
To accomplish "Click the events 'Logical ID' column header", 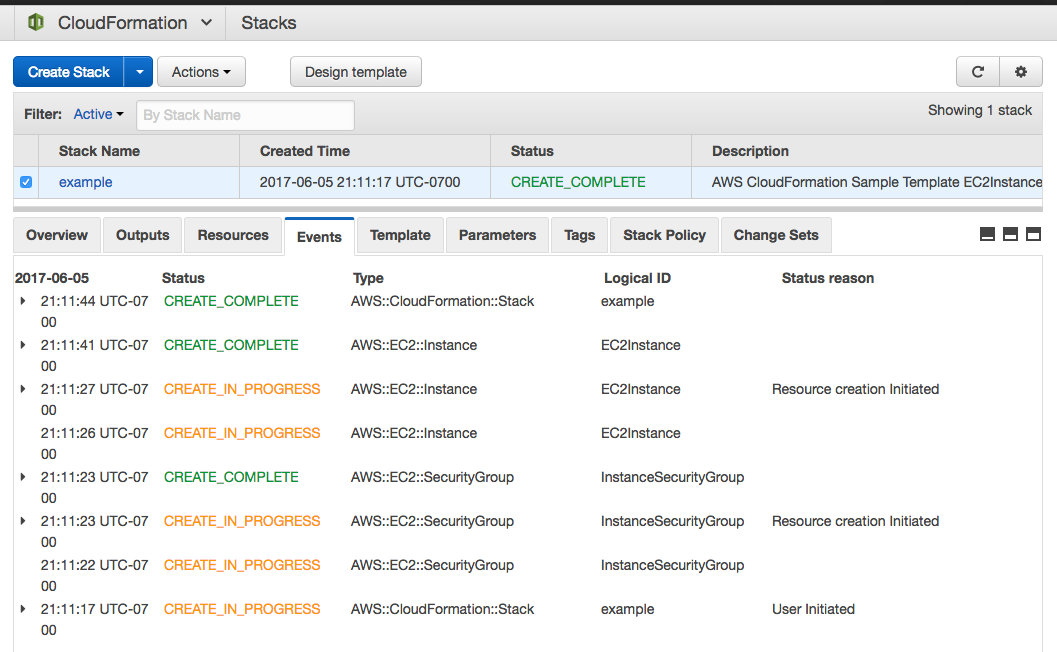I will [x=637, y=278].
